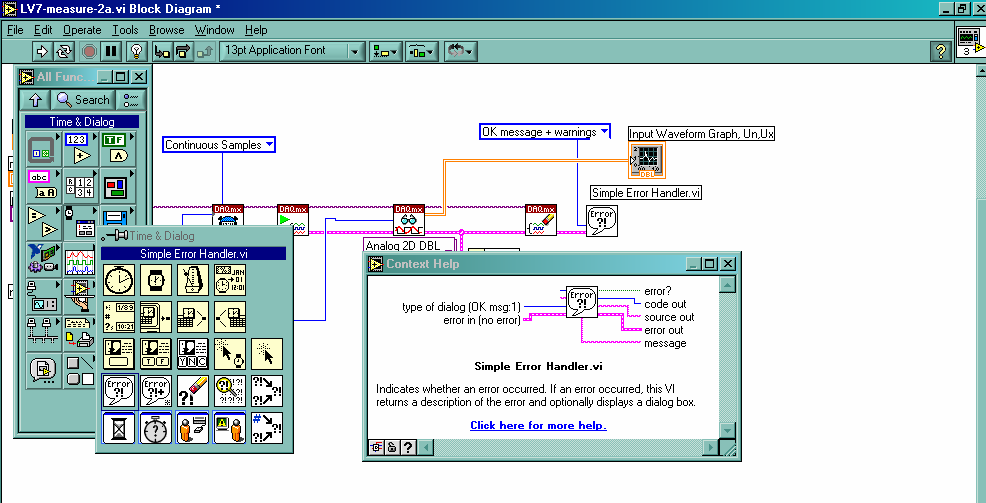Open the Boolean subpalette
The image size is (986, 503).
tap(118, 148)
